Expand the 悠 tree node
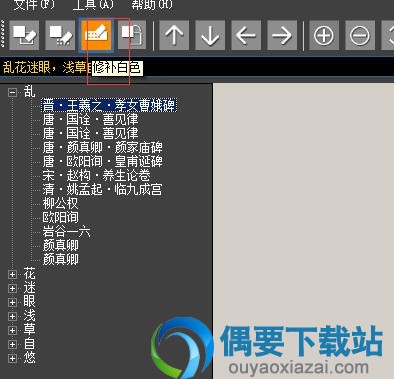Image resolution: width=394 pixels, height=379 pixels. [x=13, y=358]
